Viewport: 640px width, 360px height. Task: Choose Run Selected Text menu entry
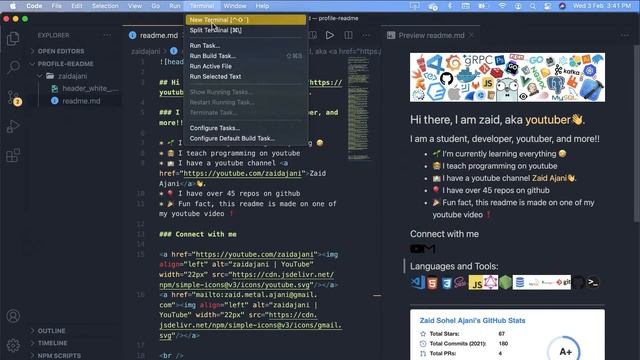pyautogui.click(x=246, y=76)
